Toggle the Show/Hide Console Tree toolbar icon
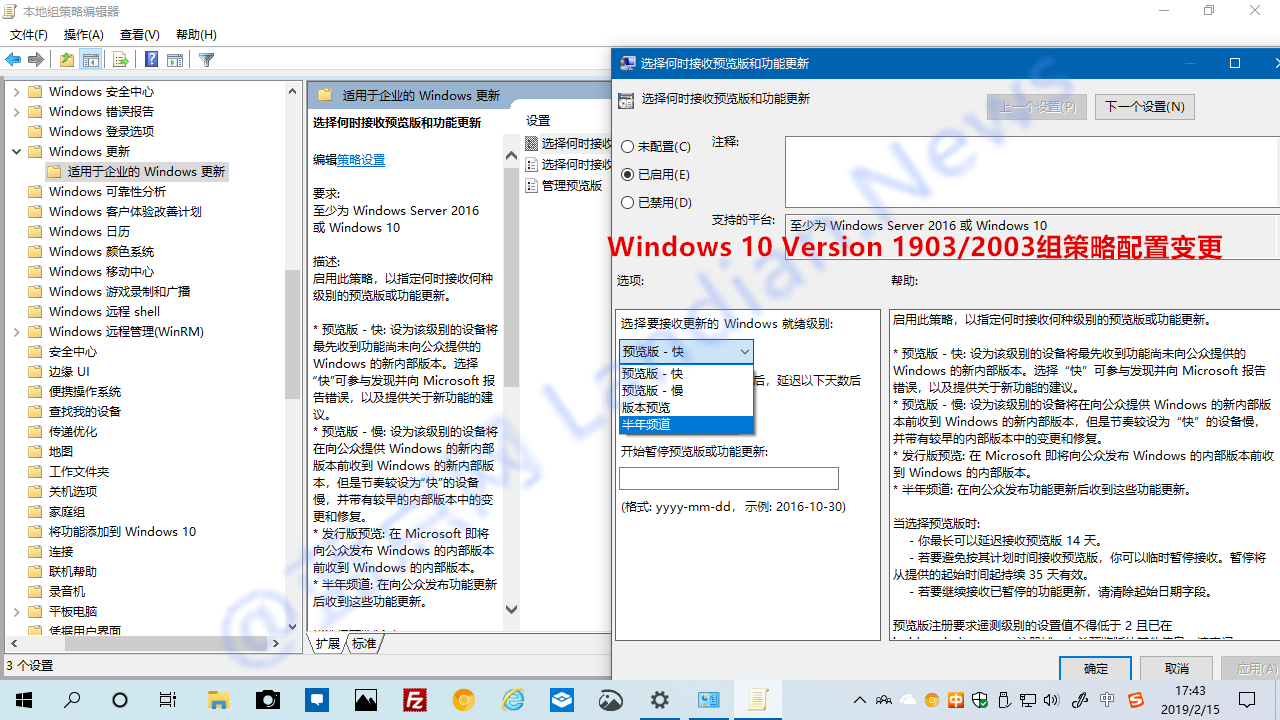 90,59
